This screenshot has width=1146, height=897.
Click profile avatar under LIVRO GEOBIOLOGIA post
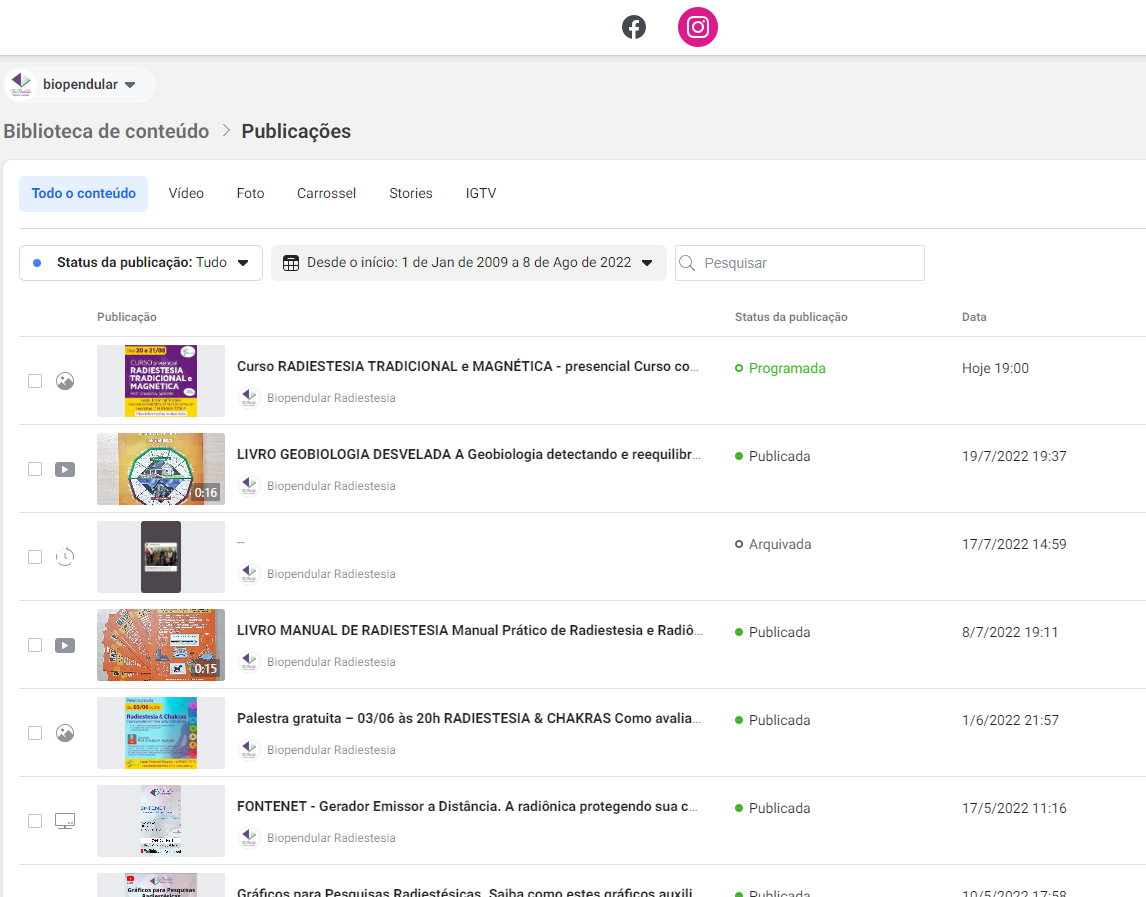249,485
